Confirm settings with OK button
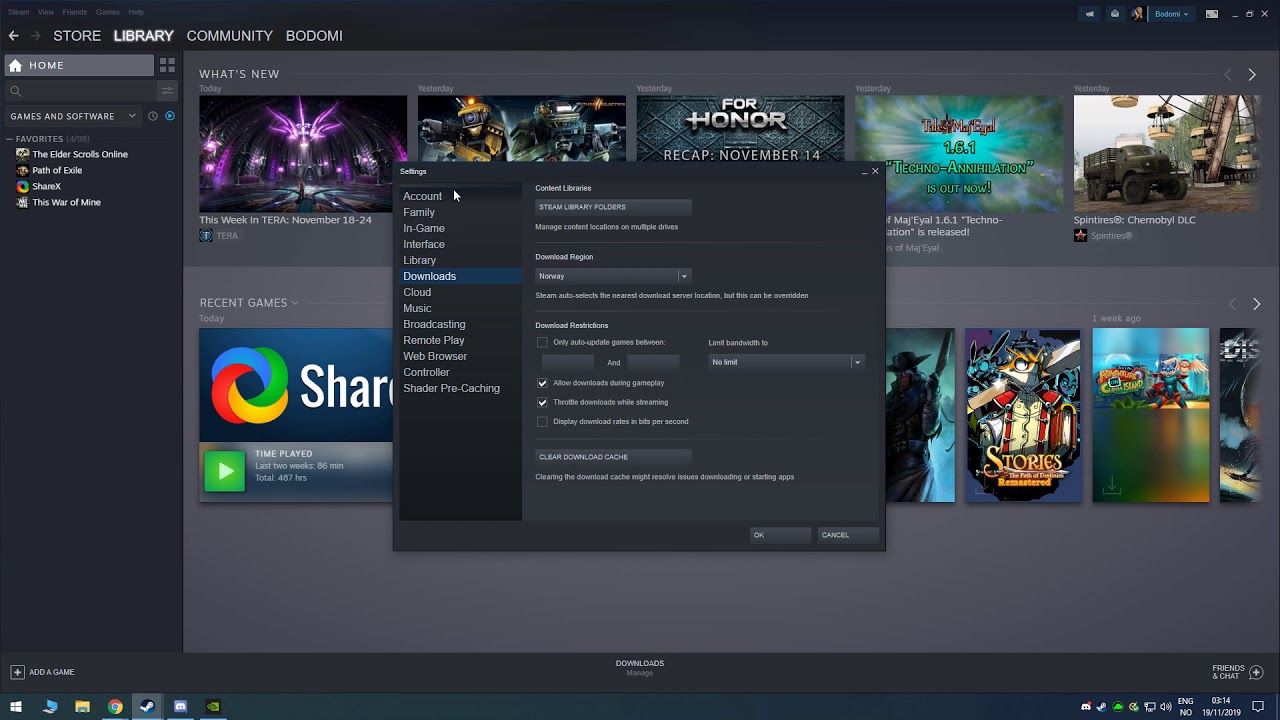 pos(781,535)
